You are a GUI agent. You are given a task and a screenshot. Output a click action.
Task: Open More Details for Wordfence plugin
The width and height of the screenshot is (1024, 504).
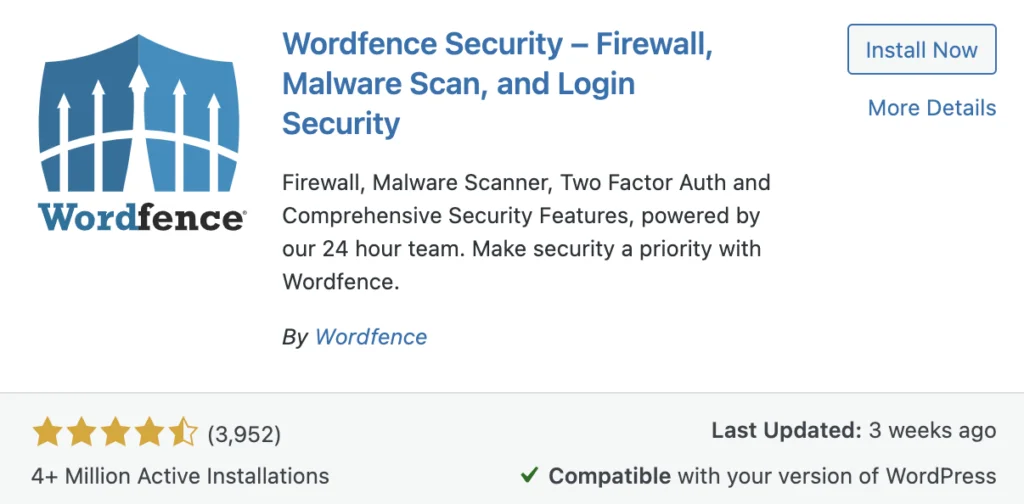(x=932, y=108)
